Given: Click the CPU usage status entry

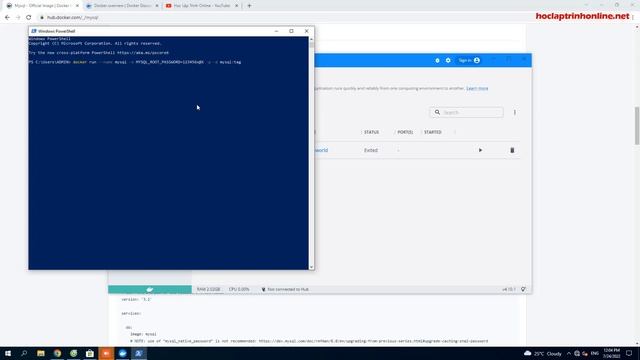Looking at the screenshot, I should coord(239,289).
